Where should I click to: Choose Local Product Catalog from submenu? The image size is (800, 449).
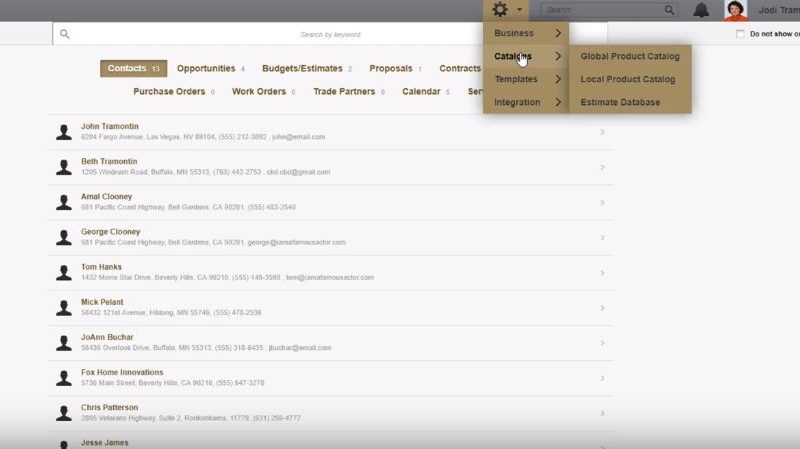[x=627, y=79]
